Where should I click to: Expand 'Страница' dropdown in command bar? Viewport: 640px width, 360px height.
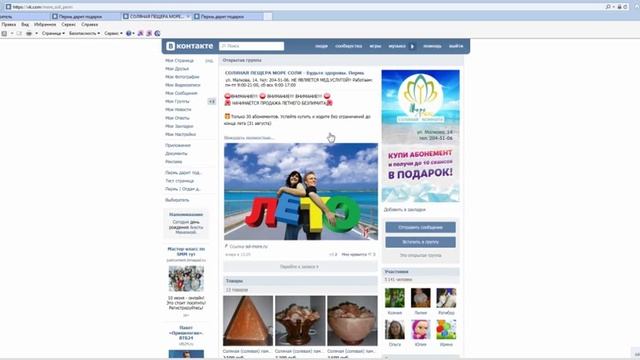click(53, 33)
